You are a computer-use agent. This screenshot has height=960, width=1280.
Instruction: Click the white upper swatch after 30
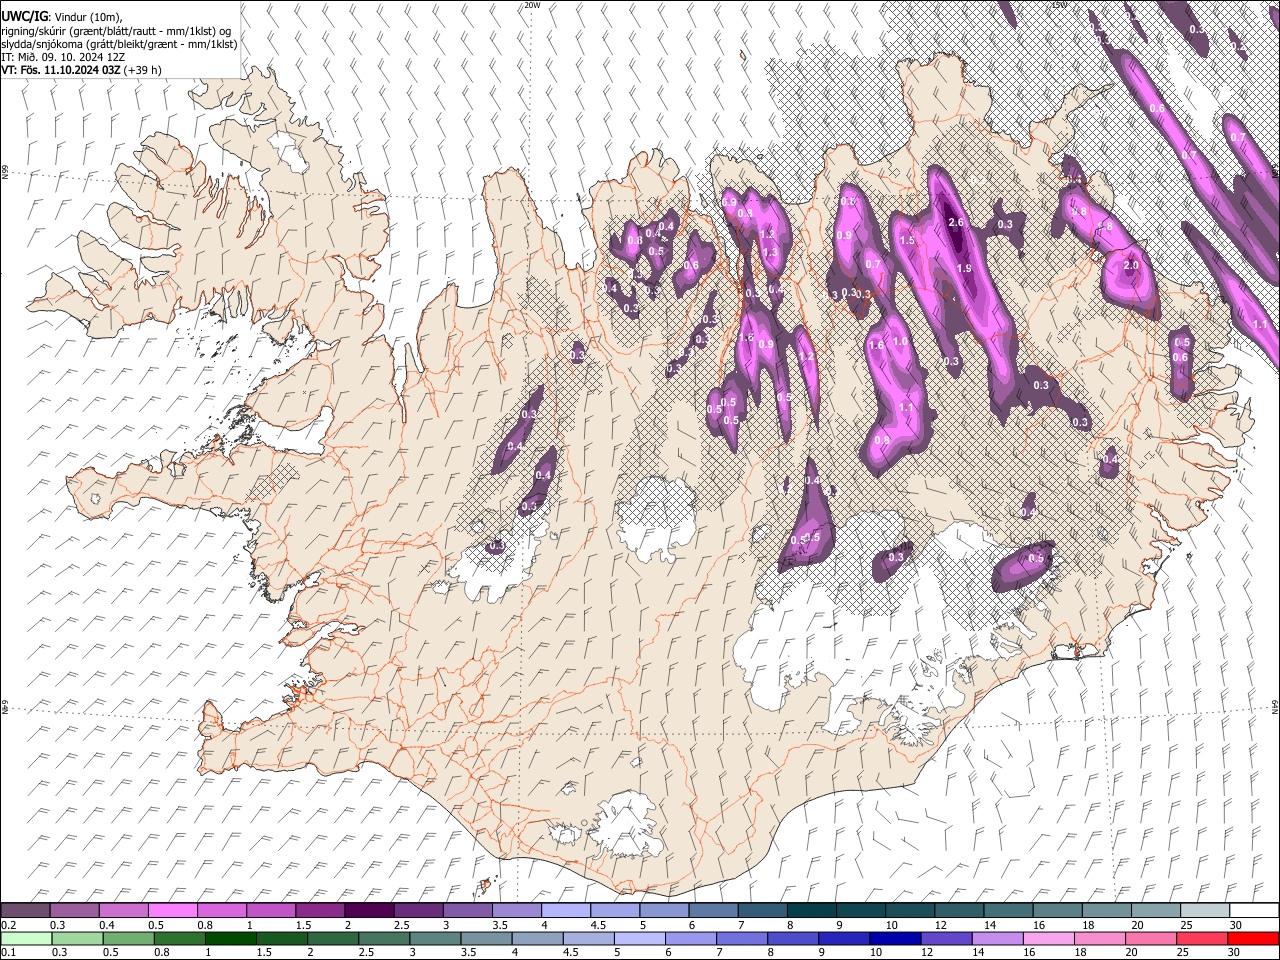tap(1254, 911)
